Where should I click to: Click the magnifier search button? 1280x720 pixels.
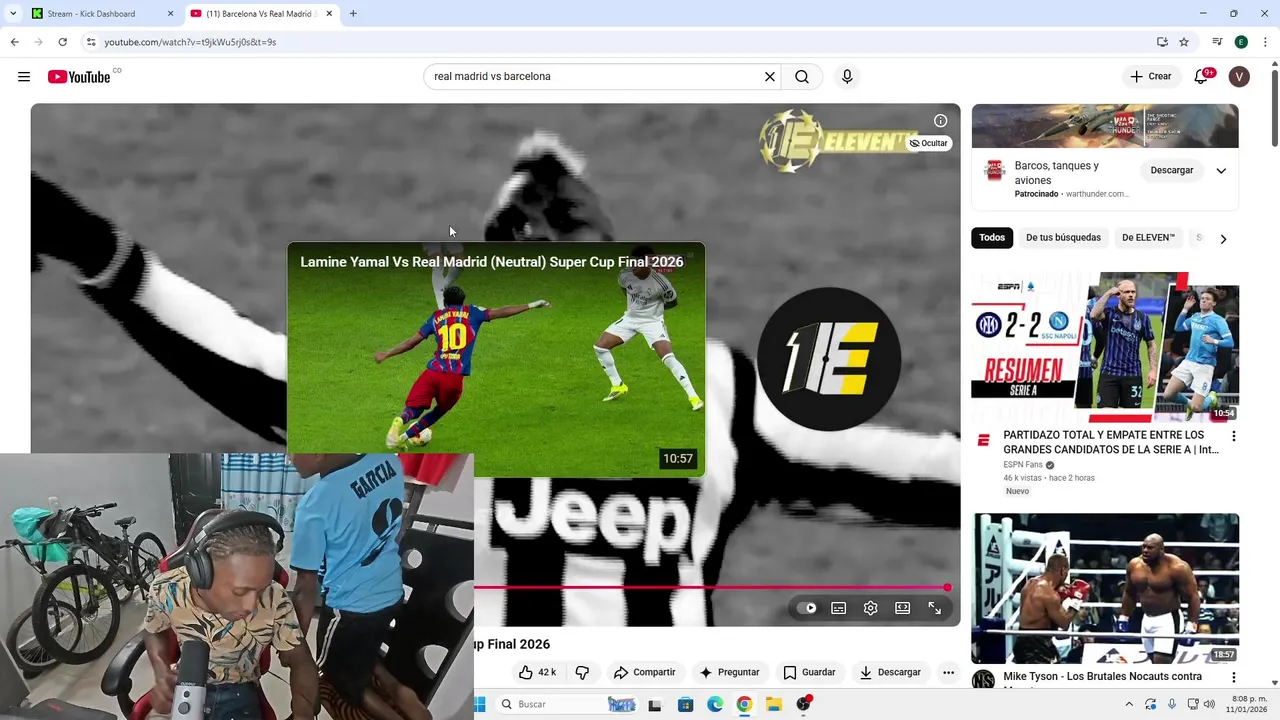click(802, 77)
